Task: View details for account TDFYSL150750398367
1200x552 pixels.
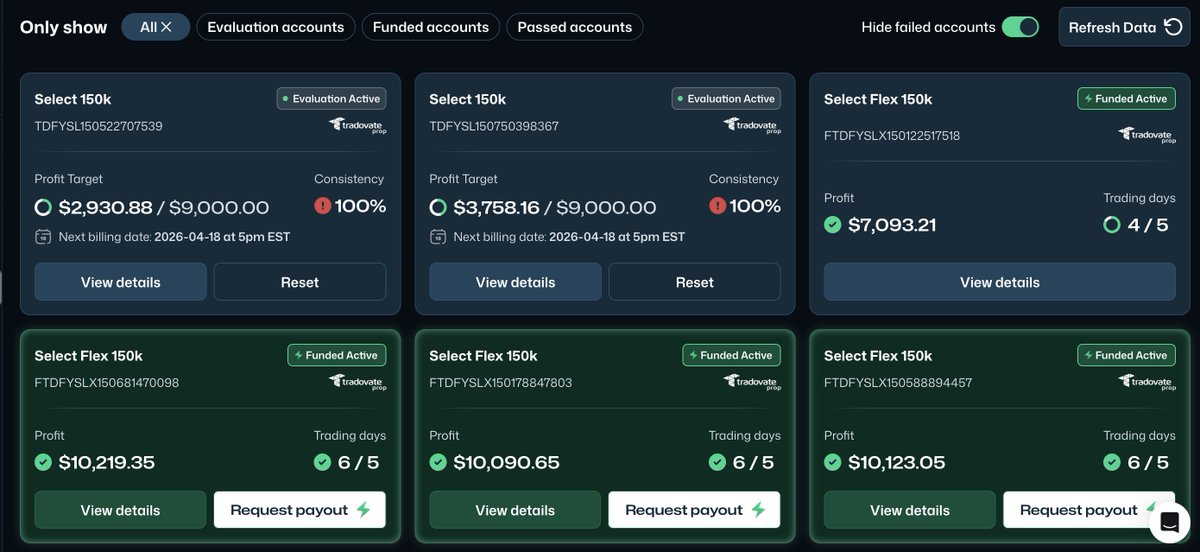Action: (516, 282)
